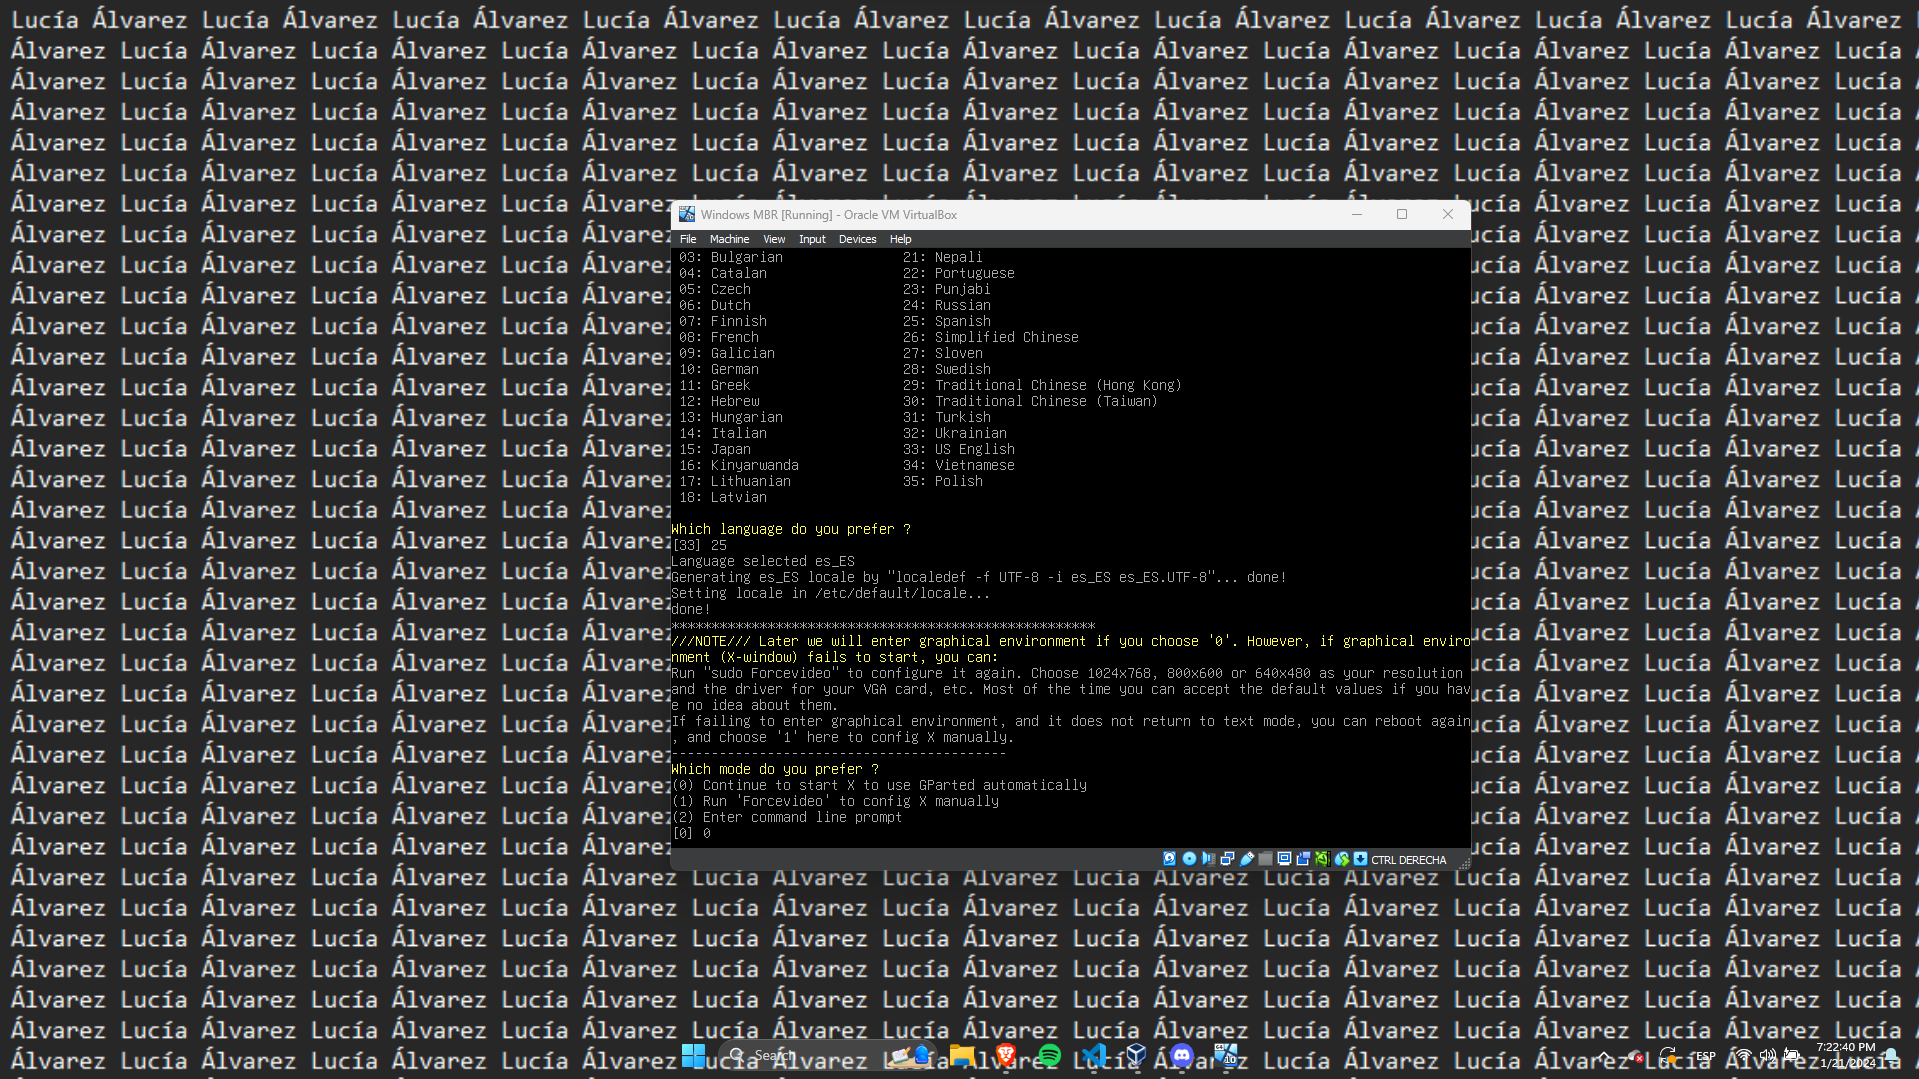Click the ESP language indicator
The image size is (1919, 1079).
point(1705,1055)
